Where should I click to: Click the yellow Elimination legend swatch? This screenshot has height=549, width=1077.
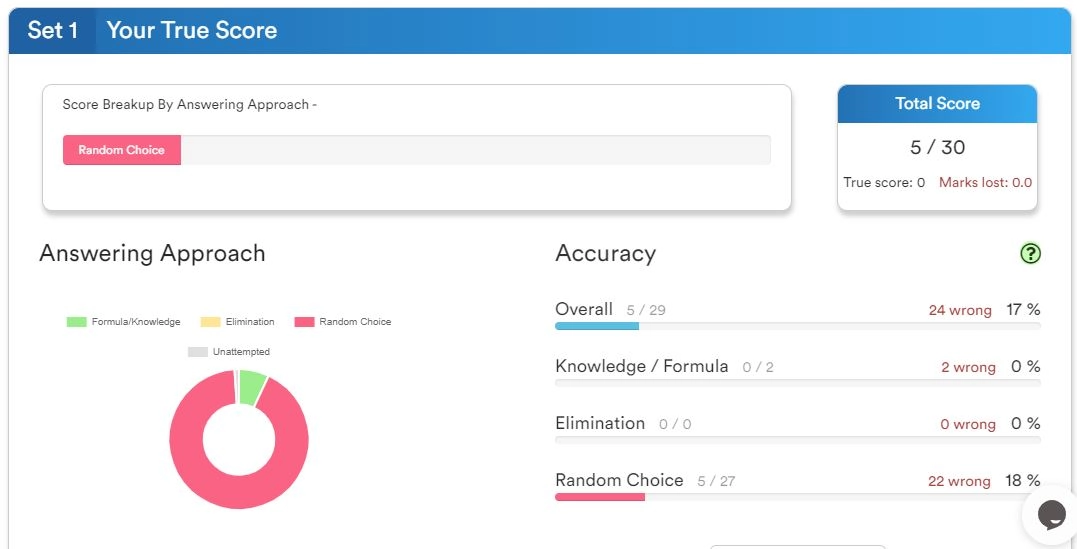tap(210, 322)
